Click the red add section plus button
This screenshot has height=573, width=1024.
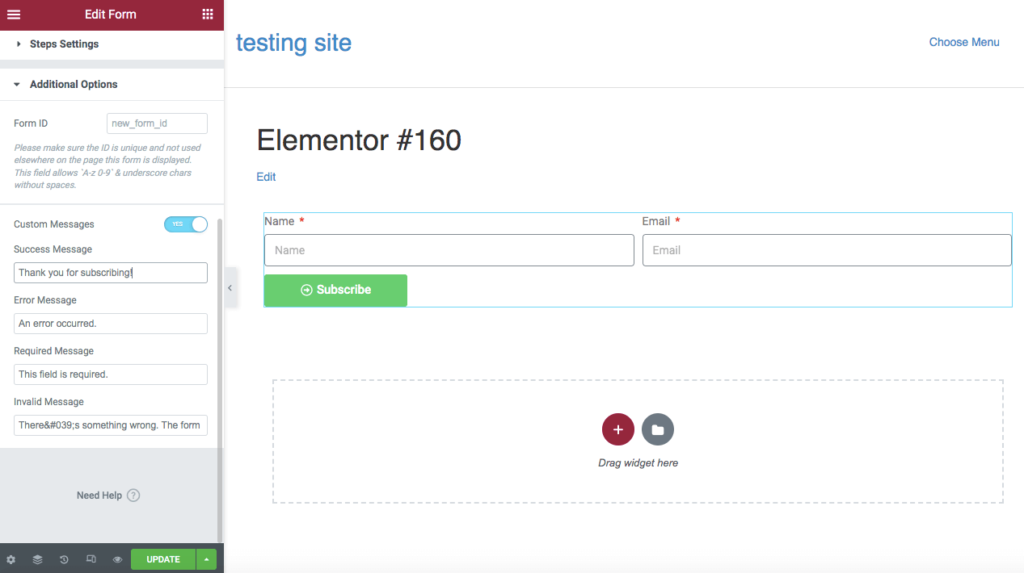(618, 429)
